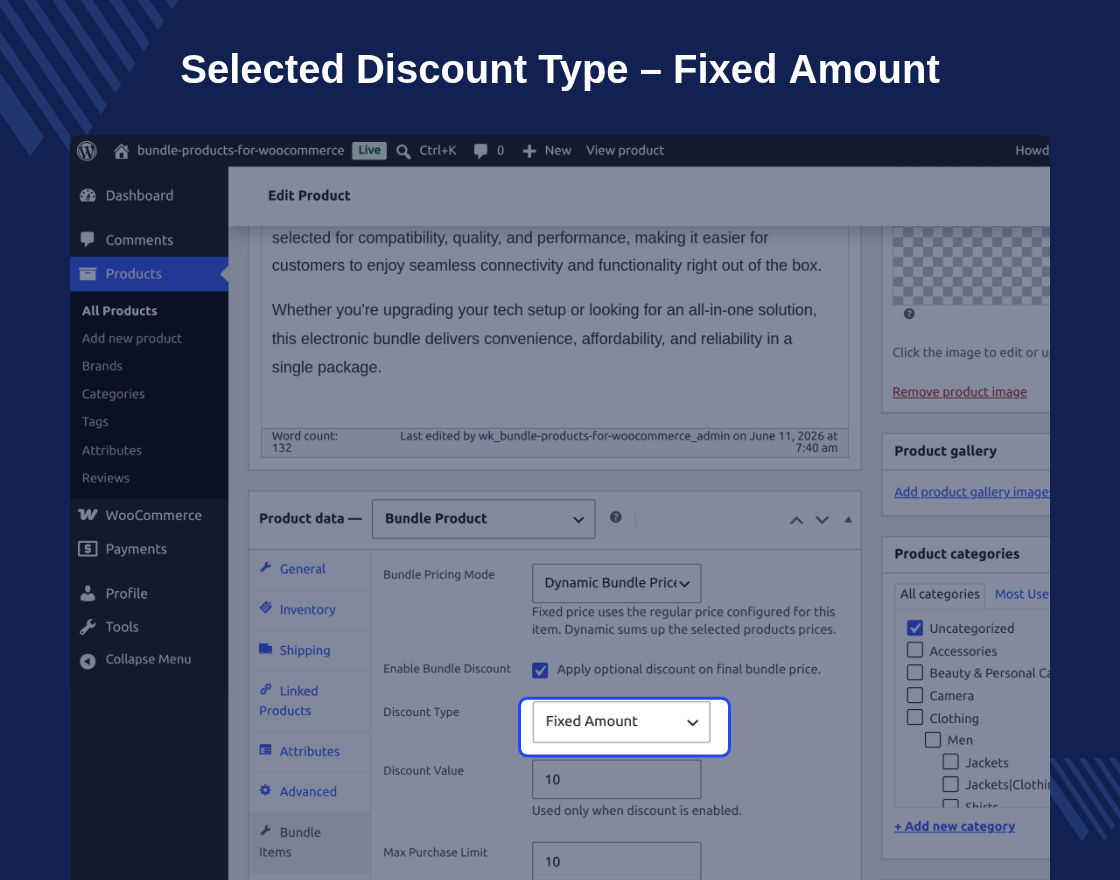This screenshot has width=1120, height=880.
Task: Check the Accessories category
Action: coord(915,650)
